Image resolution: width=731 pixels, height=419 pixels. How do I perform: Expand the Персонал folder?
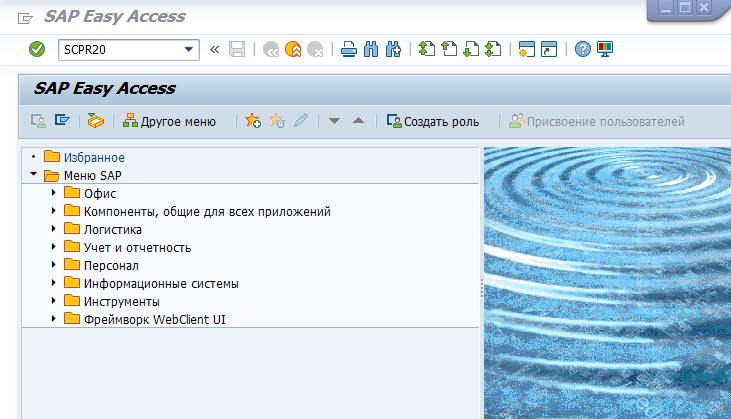pos(53,265)
